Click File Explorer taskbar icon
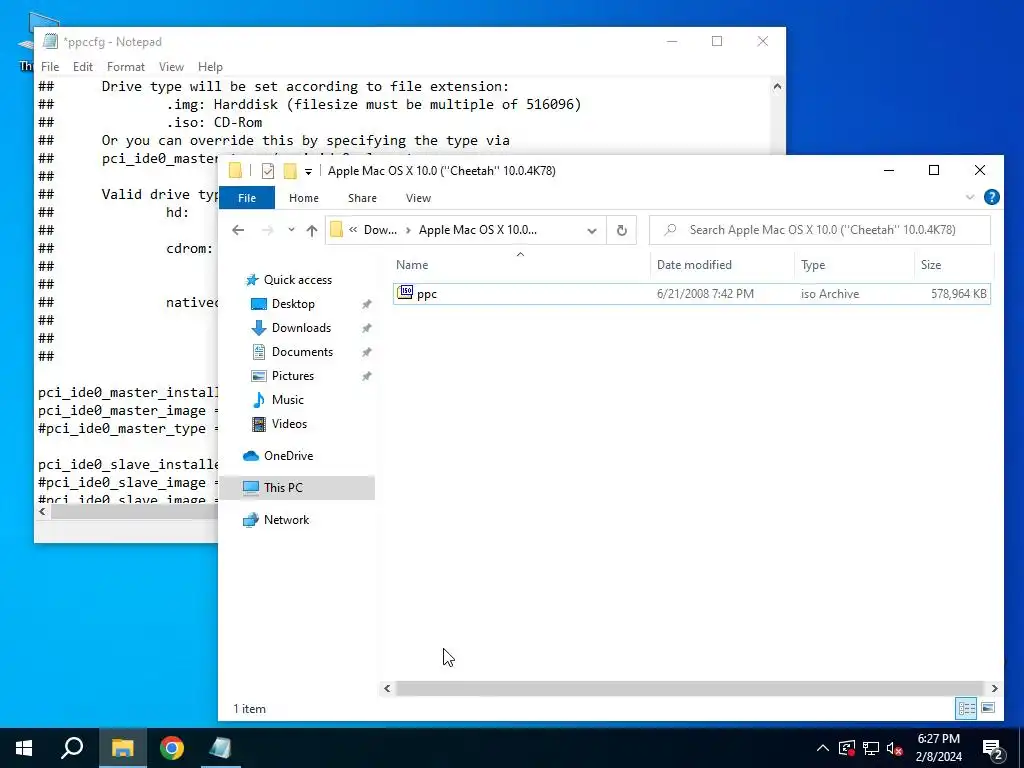Image resolution: width=1024 pixels, height=768 pixels. (122, 748)
